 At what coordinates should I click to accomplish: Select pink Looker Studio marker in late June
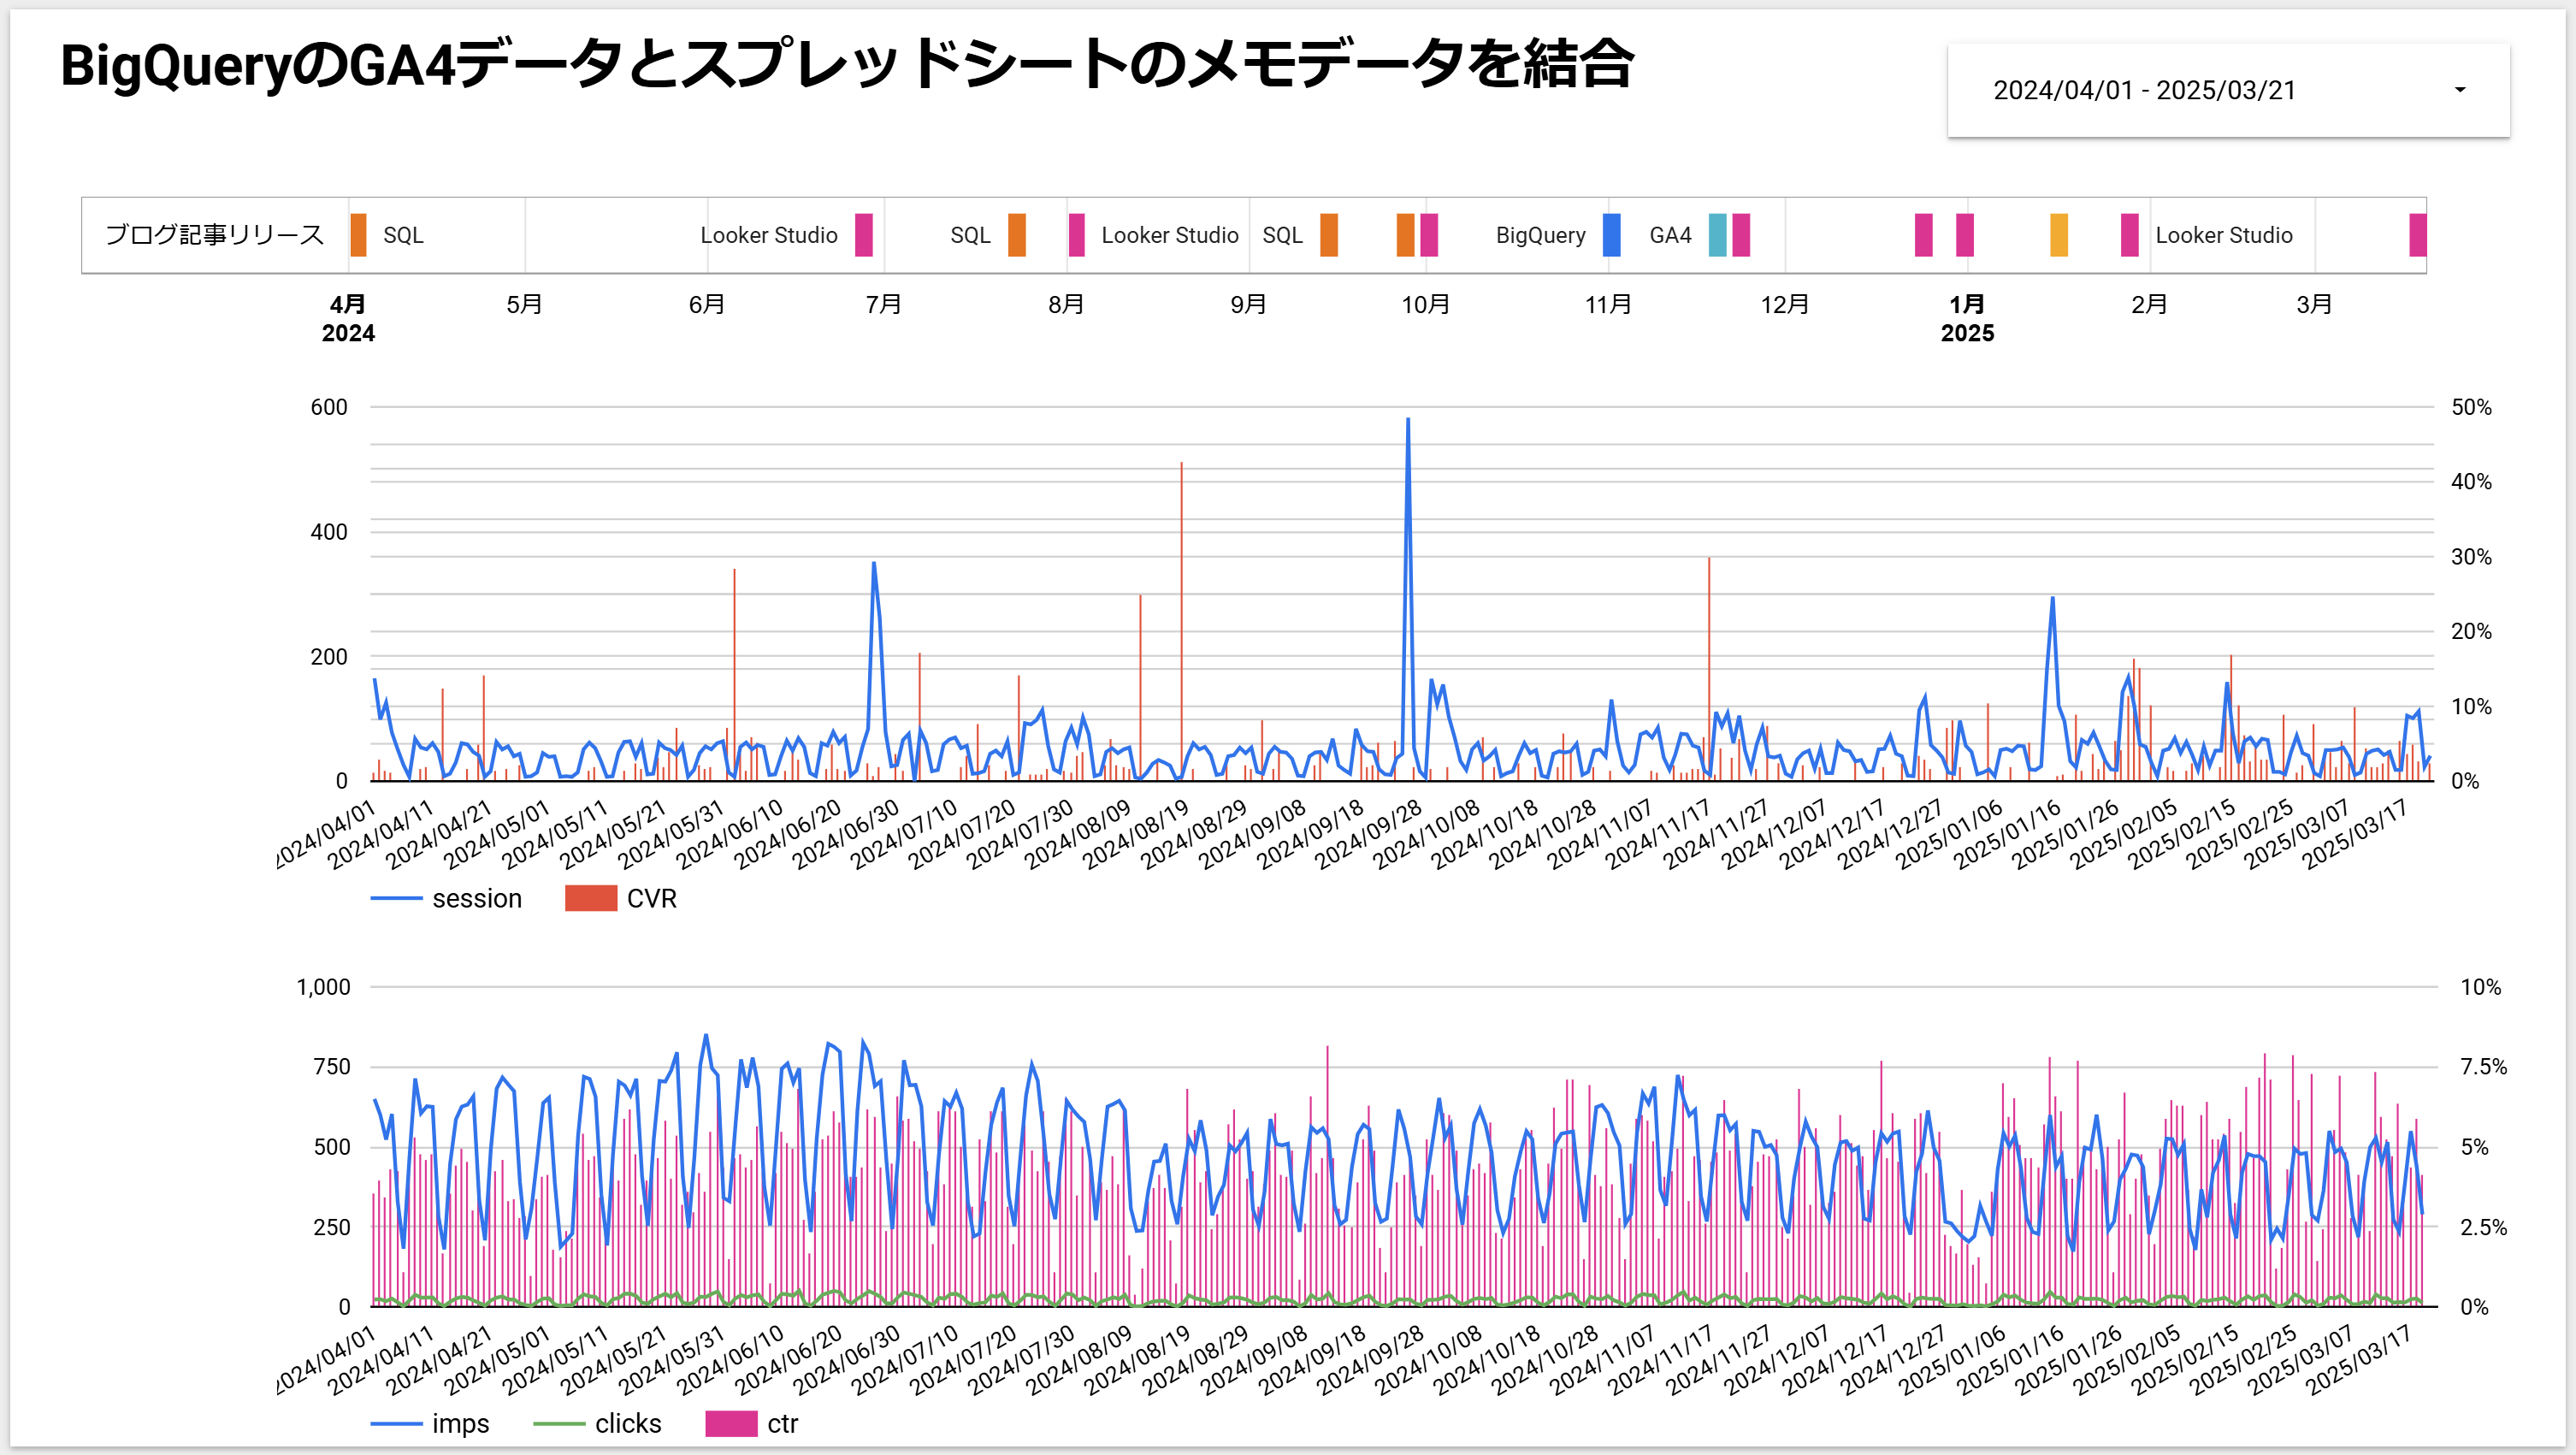[864, 235]
